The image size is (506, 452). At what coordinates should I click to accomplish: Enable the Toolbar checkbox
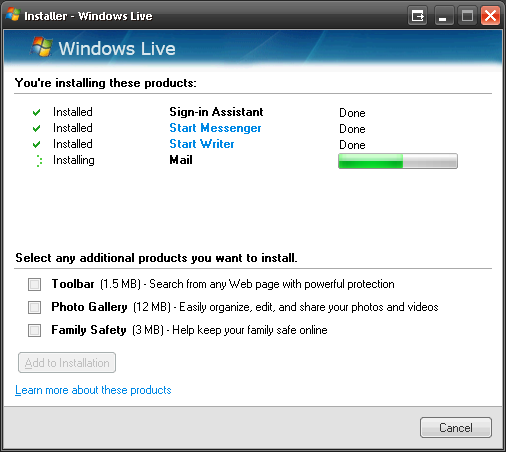(34, 285)
